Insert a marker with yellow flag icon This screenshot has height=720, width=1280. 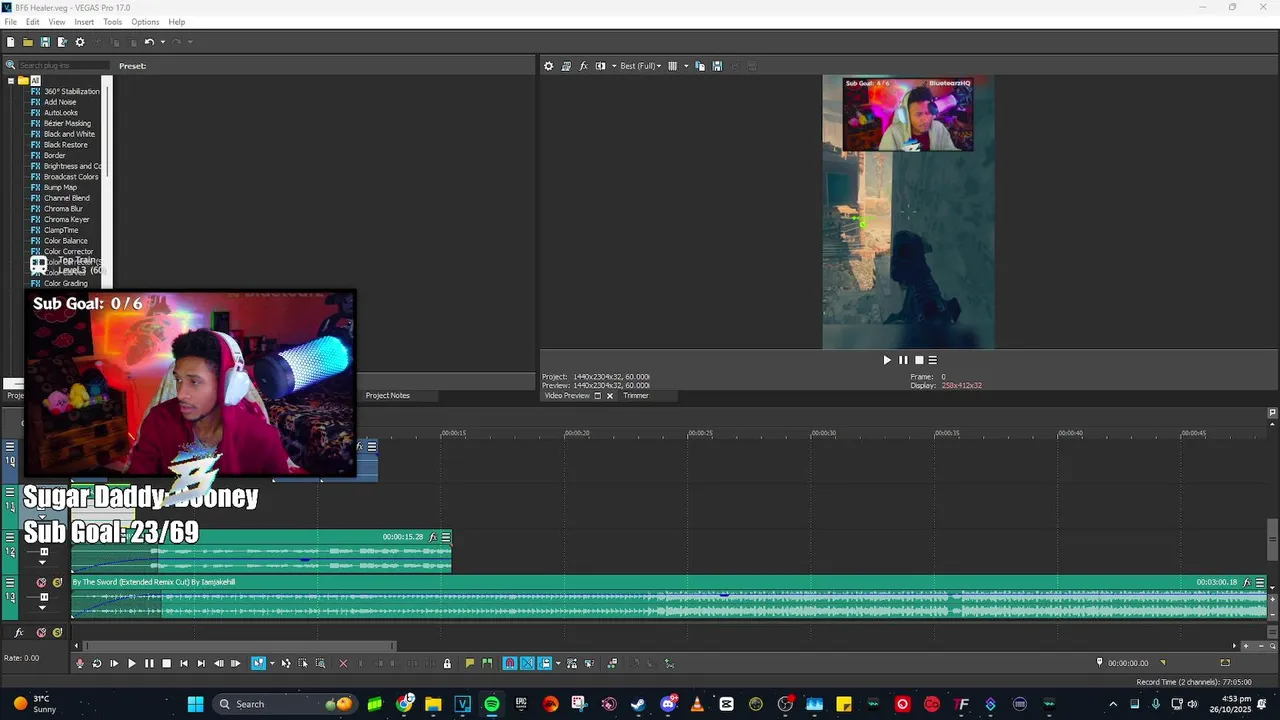[470, 663]
